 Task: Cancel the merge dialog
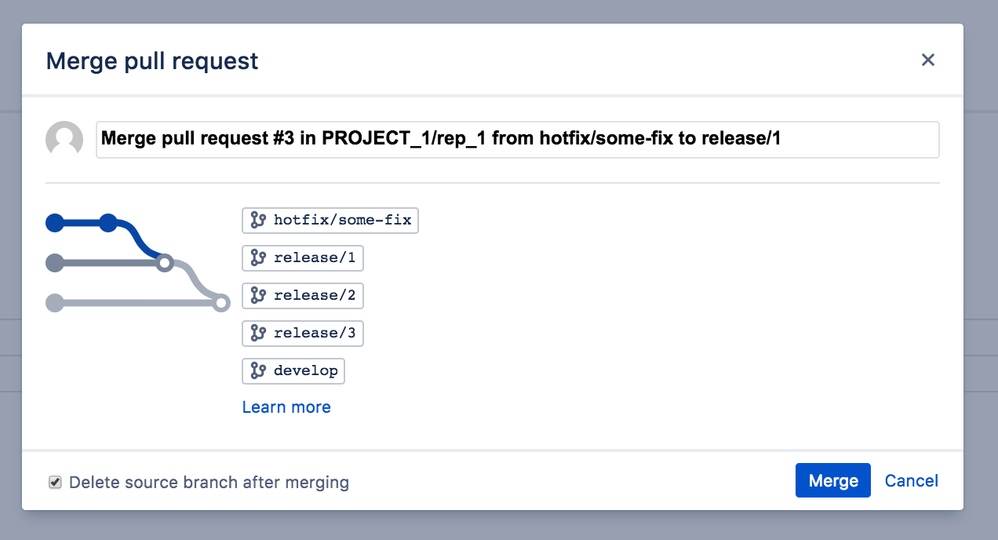pos(911,481)
